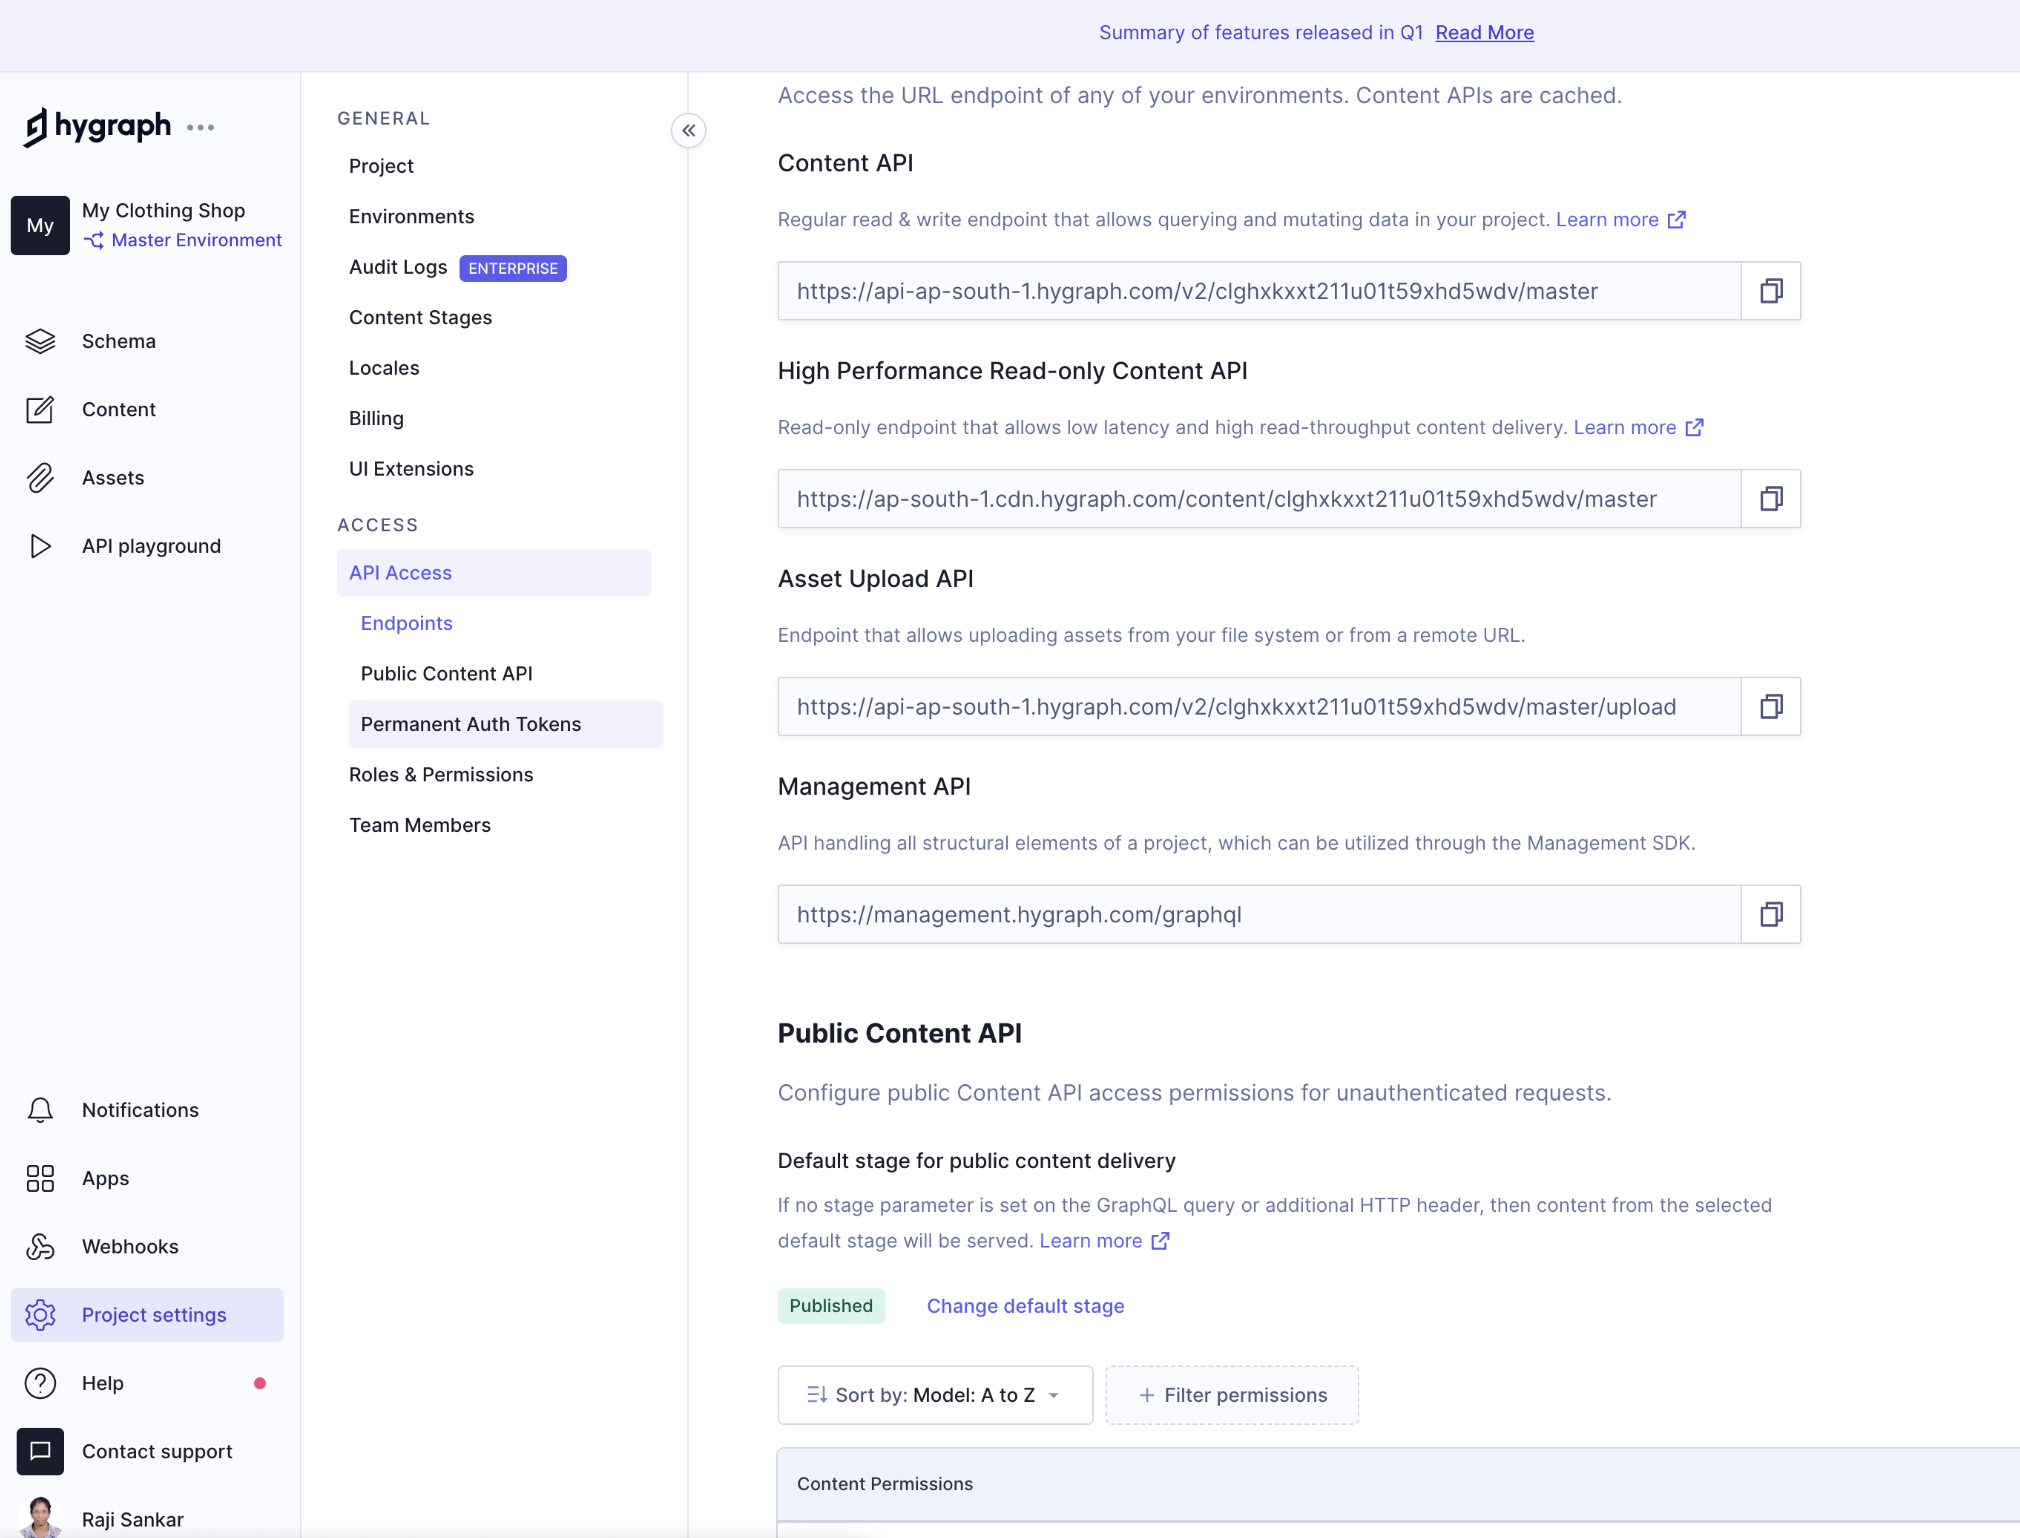Click the Read More link
The image size is (2020, 1538).
(x=1483, y=32)
